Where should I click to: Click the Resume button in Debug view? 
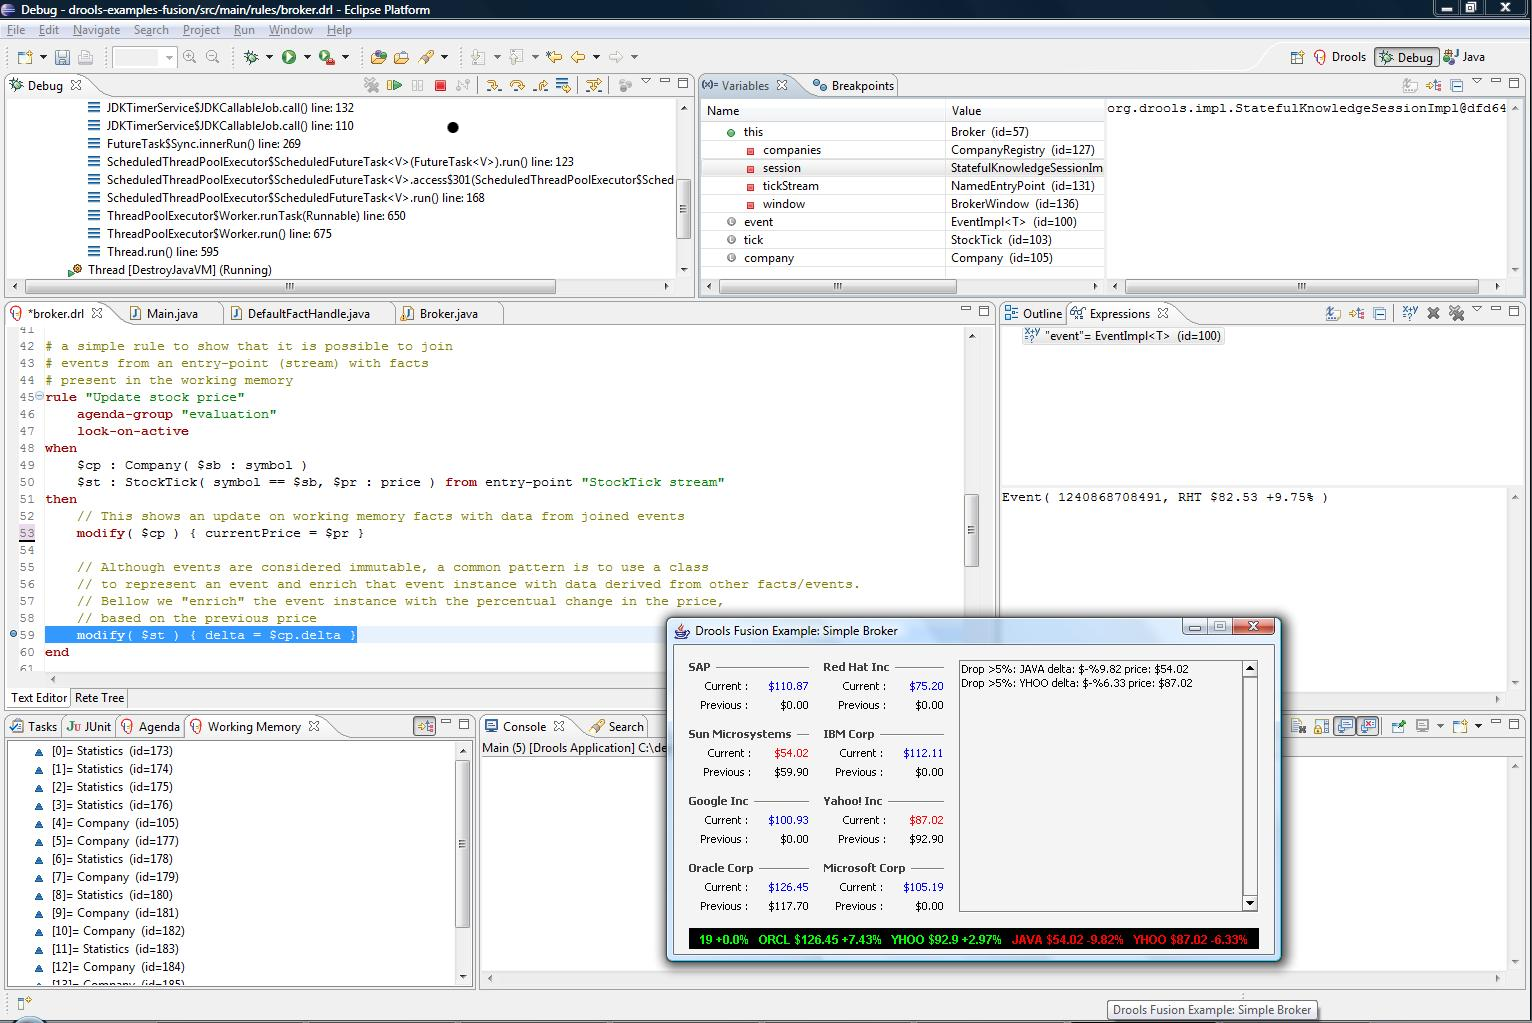click(394, 86)
